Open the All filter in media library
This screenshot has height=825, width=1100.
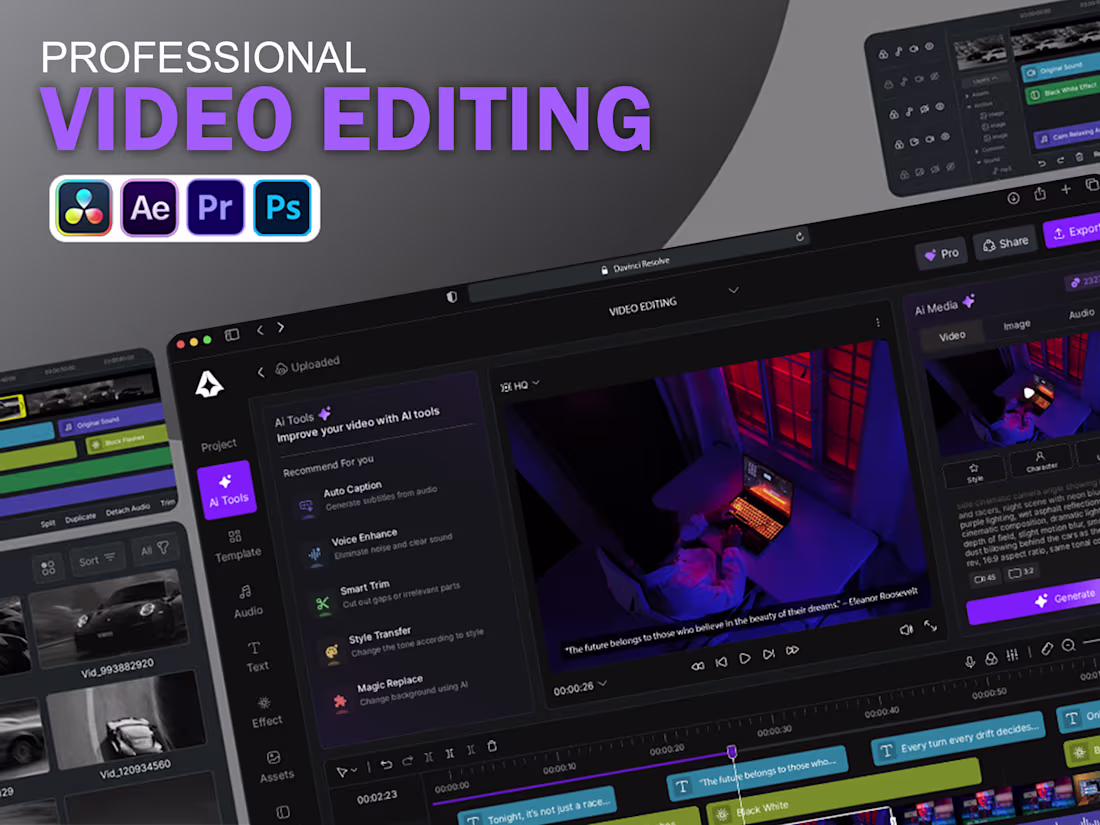[x=155, y=549]
